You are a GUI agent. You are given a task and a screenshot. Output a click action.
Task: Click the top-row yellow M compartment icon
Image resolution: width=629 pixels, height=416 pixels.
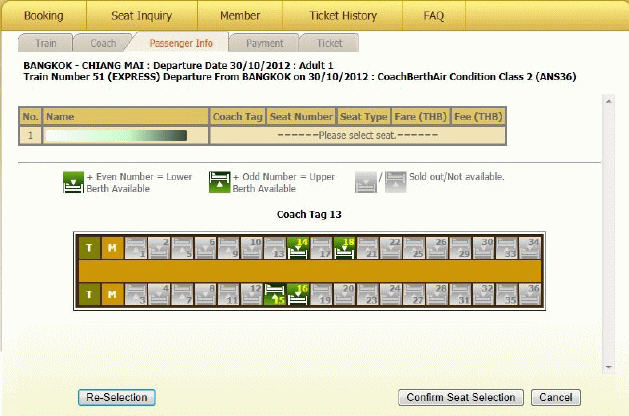point(110,247)
